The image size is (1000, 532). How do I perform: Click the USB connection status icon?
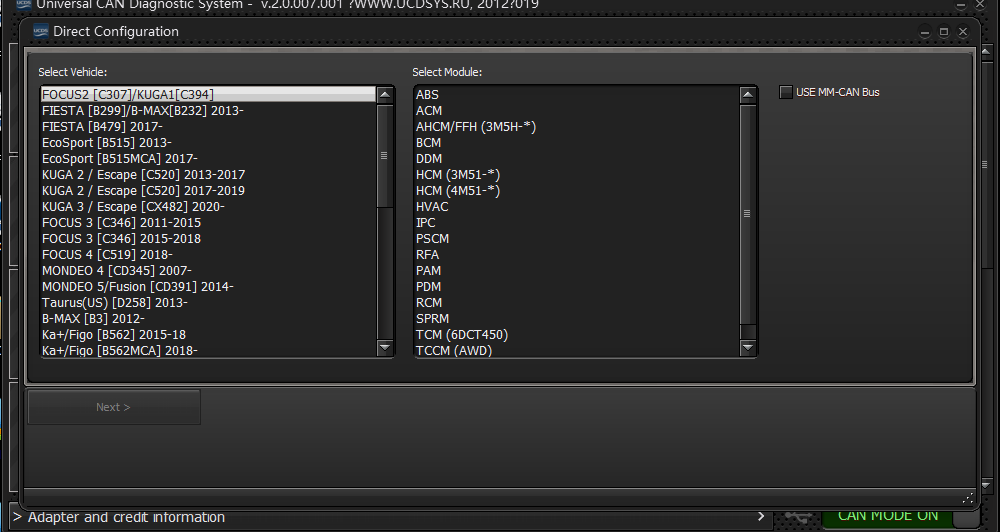798,516
